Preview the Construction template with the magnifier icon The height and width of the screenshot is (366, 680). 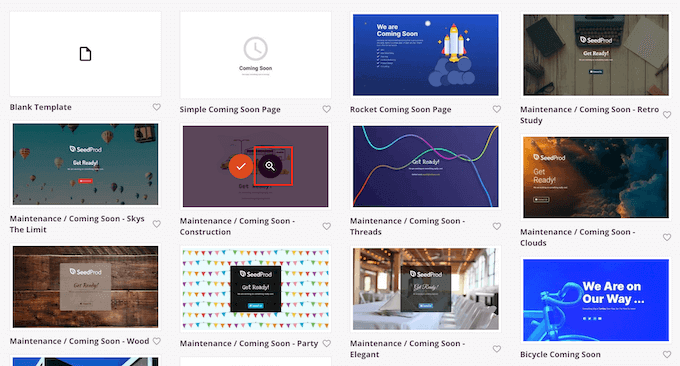tap(270, 166)
